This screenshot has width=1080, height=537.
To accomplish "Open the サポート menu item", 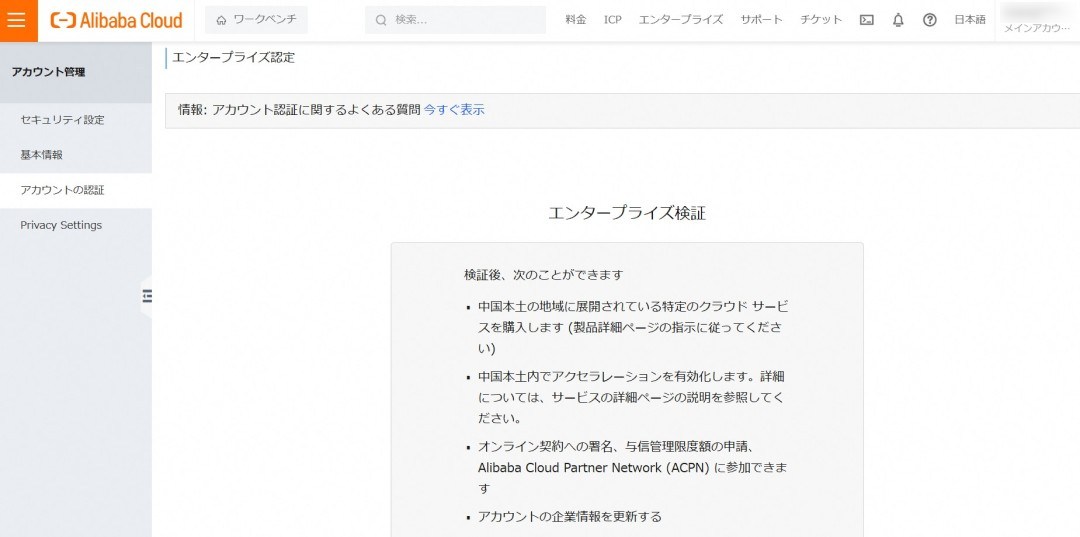I will [761, 20].
